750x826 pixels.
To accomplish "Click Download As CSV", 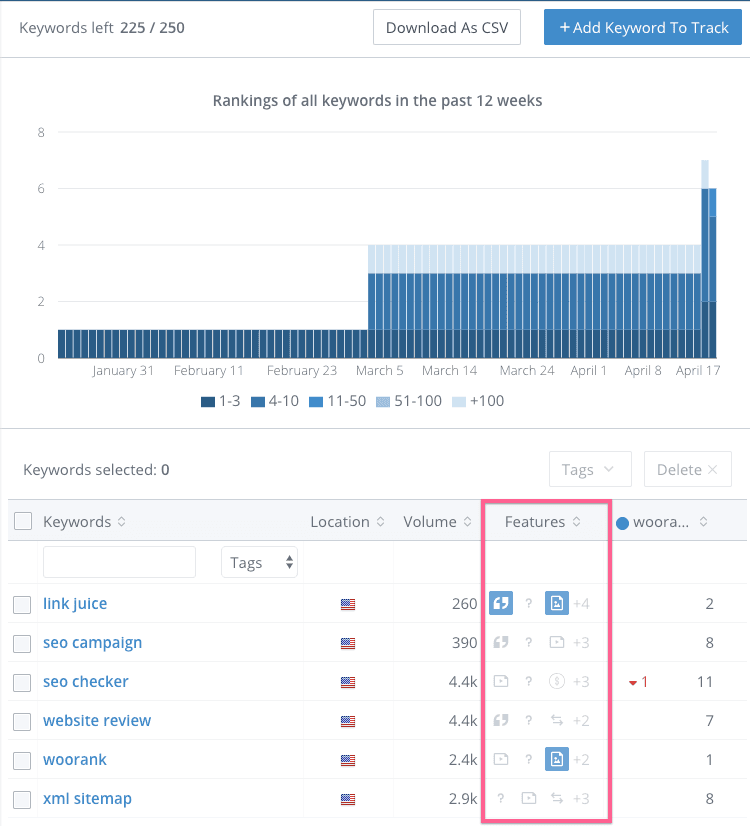I will (447, 27).
